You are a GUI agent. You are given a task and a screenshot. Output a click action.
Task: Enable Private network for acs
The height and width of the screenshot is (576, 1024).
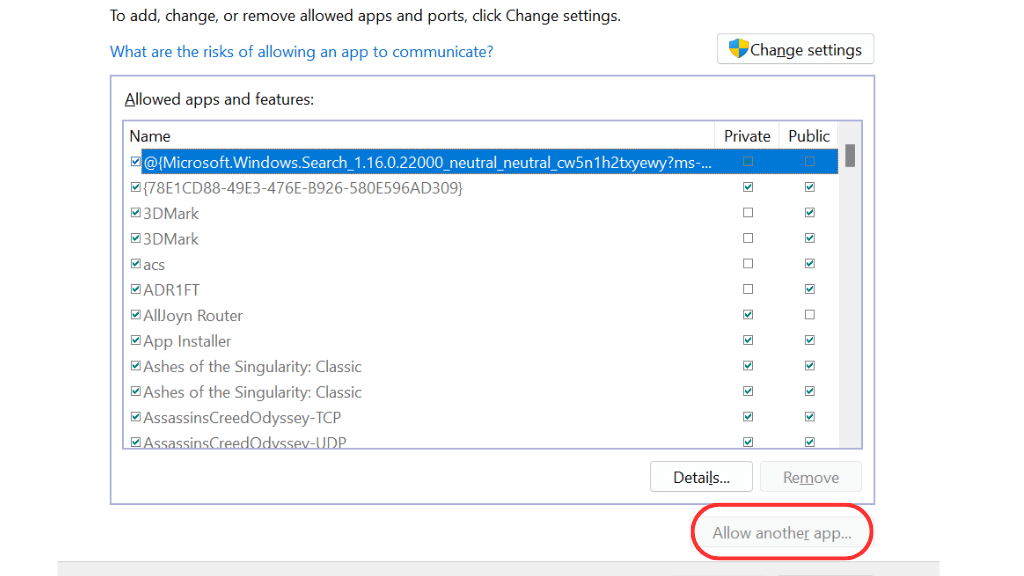[x=748, y=264]
